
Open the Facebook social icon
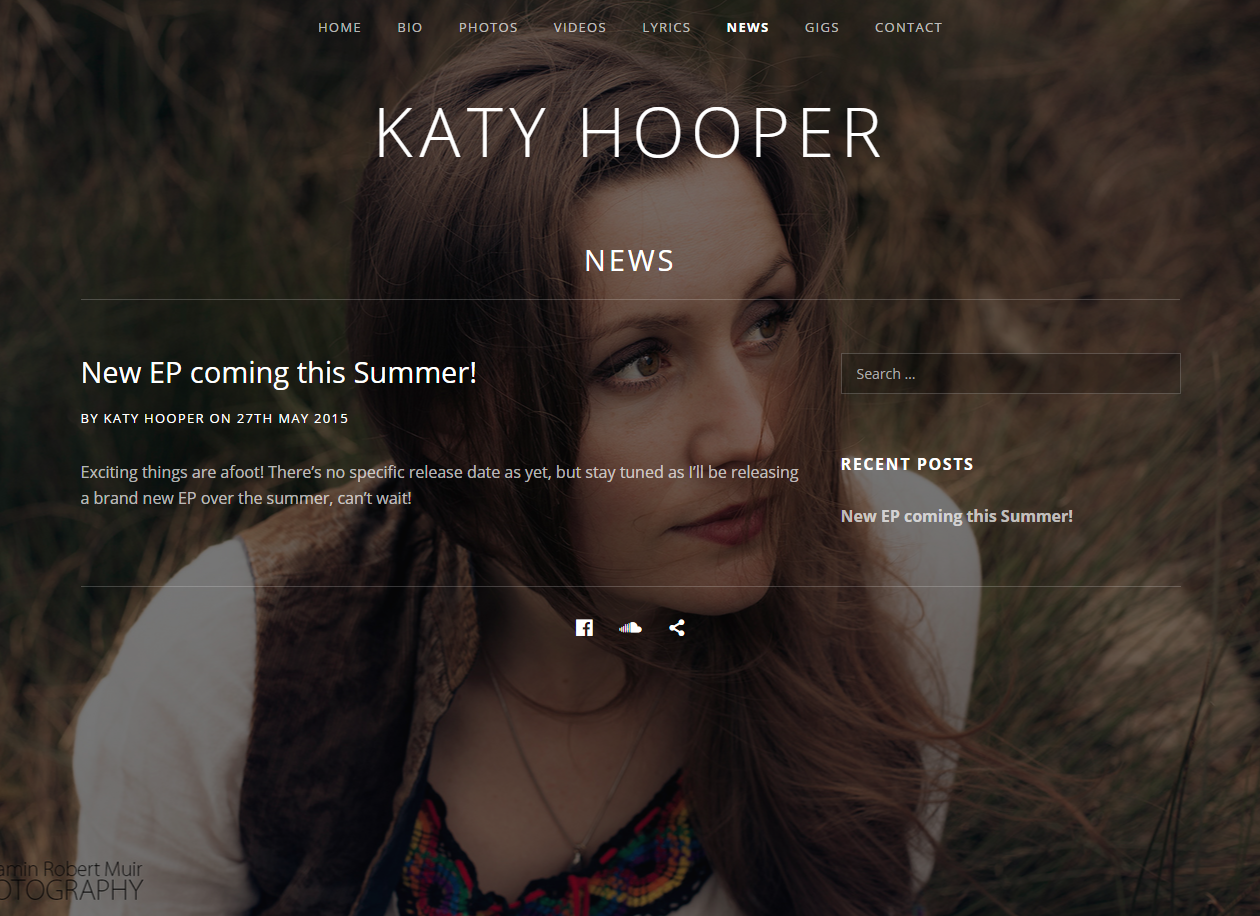click(584, 628)
